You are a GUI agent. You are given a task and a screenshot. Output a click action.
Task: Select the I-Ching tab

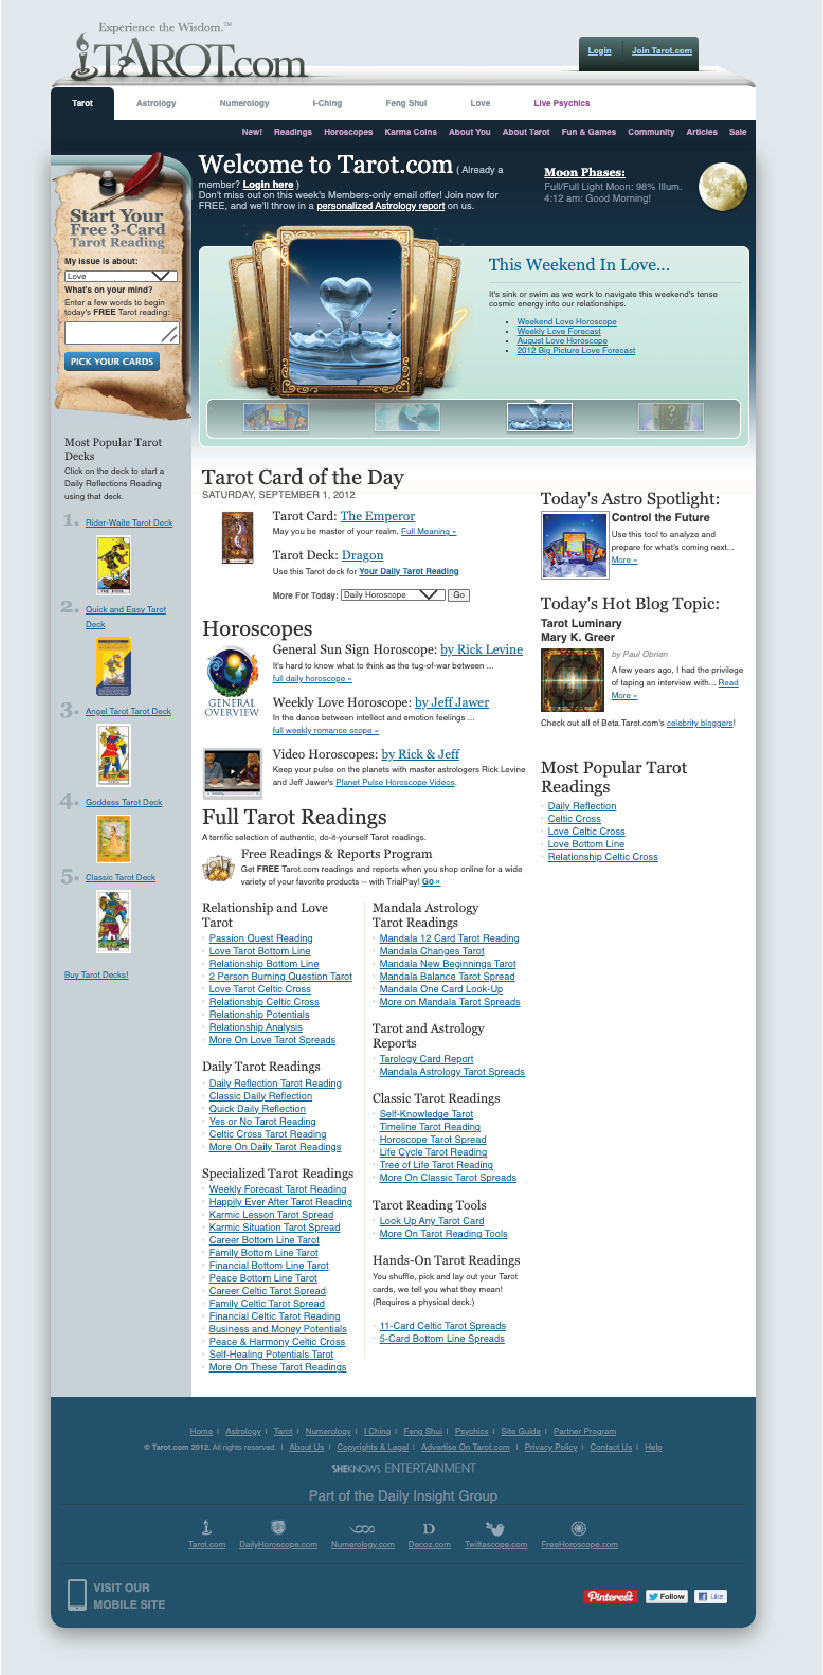(327, 103)
